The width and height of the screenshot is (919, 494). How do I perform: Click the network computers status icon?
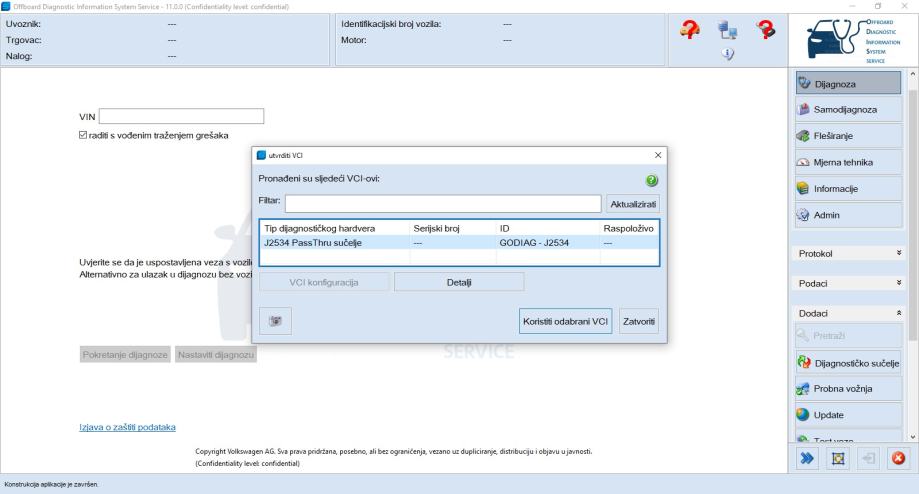[x=727, y=29]
